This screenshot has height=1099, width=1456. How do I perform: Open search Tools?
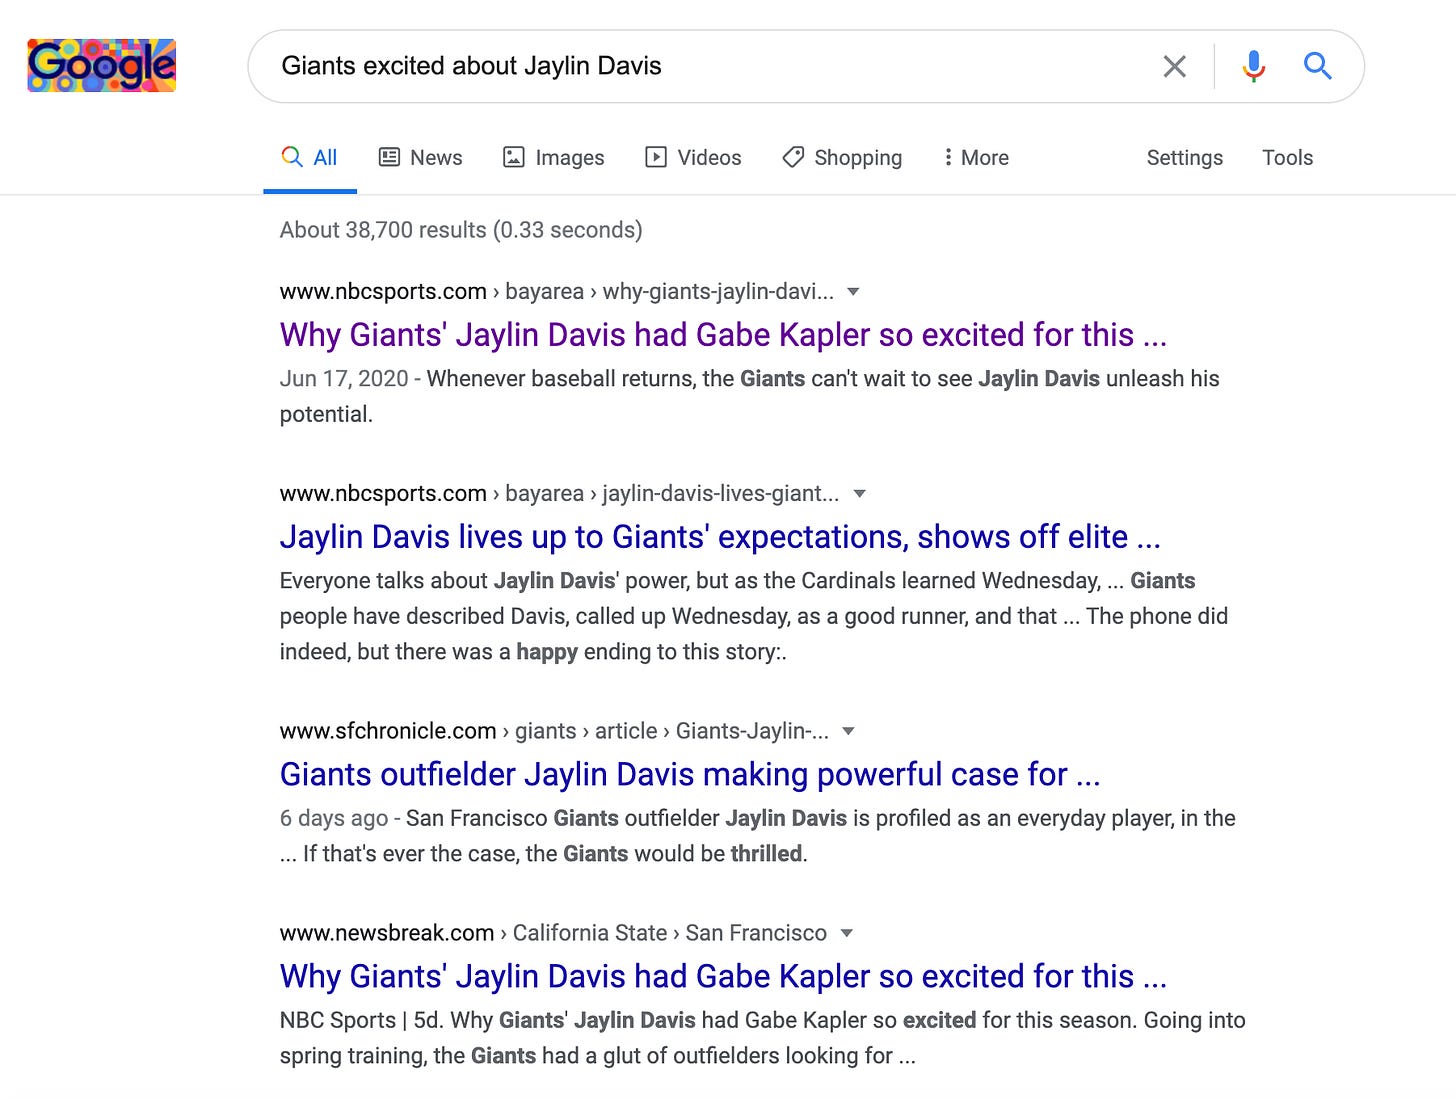tap(1287, 158)
